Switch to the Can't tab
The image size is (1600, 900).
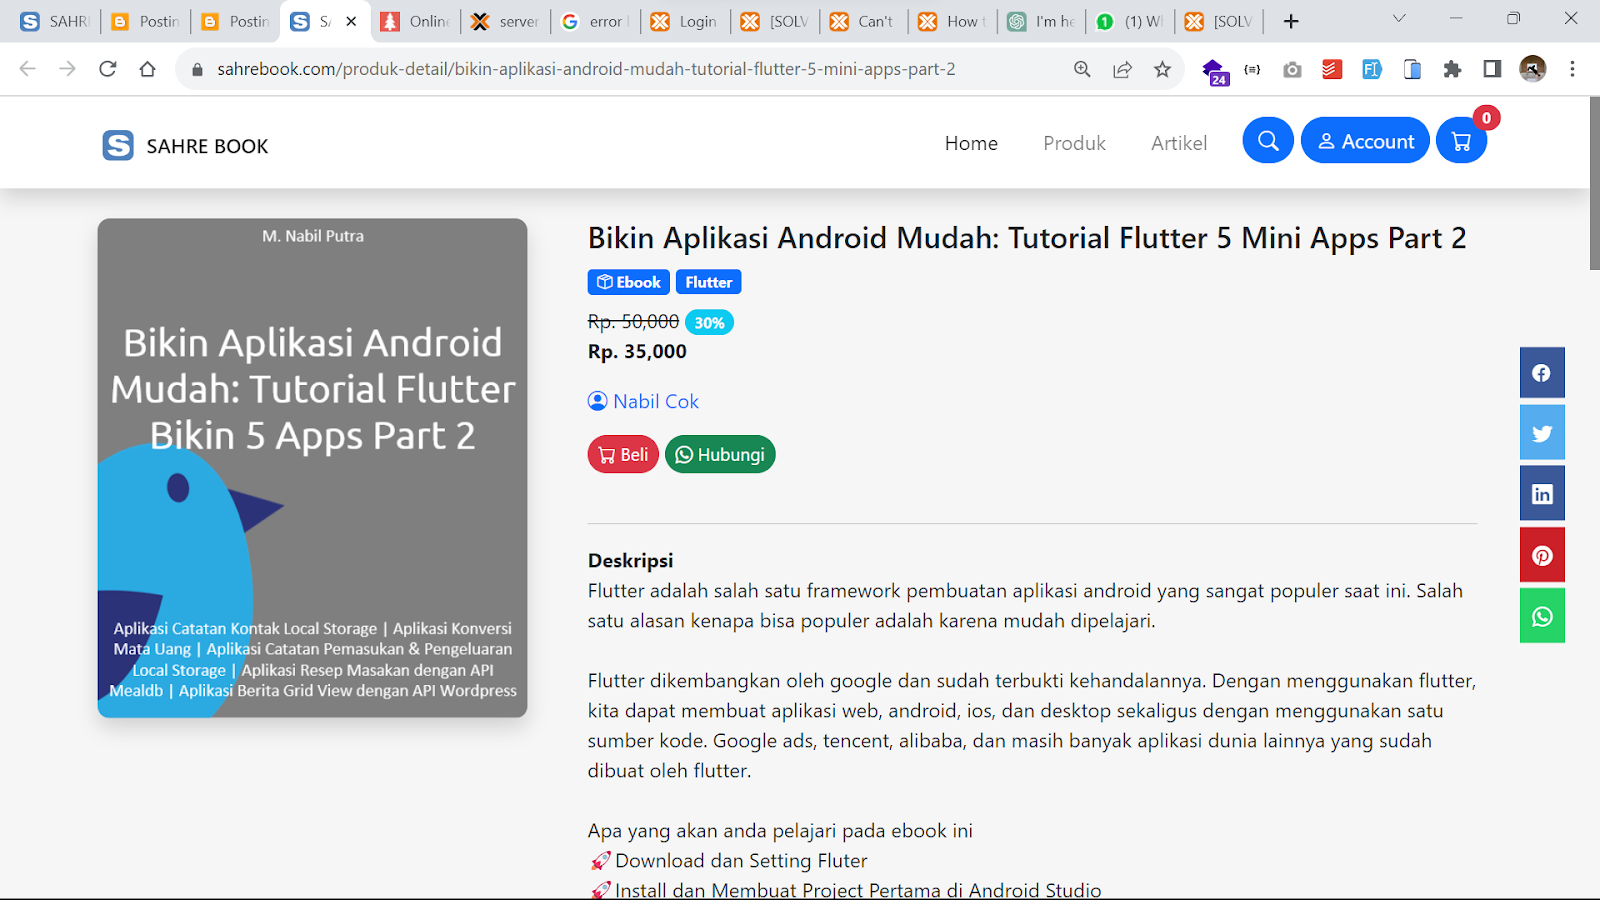865,21
